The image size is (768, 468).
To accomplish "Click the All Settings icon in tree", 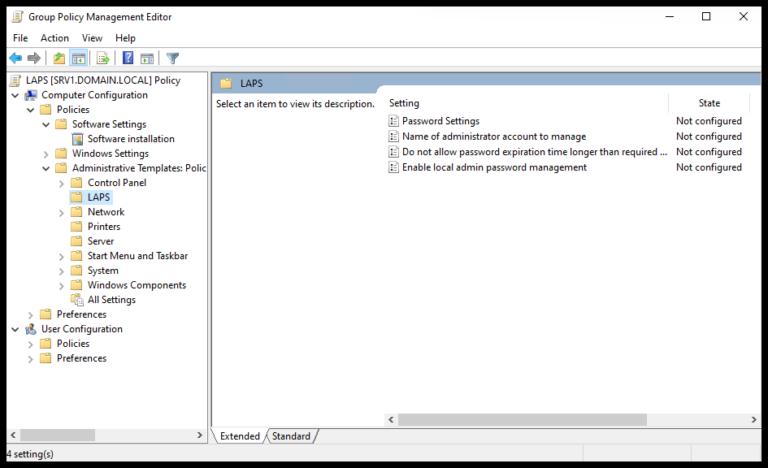I will [x=77, y=299].
